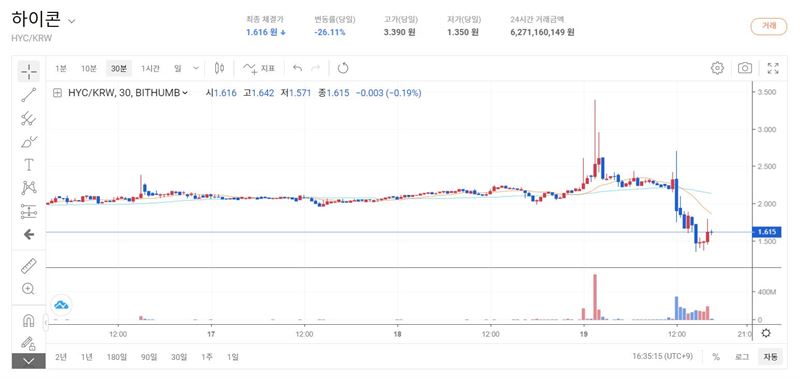Set the range to 30일
Image resolution: width=800 pixels, height=378 pixels.
click(x=180, y=357)
